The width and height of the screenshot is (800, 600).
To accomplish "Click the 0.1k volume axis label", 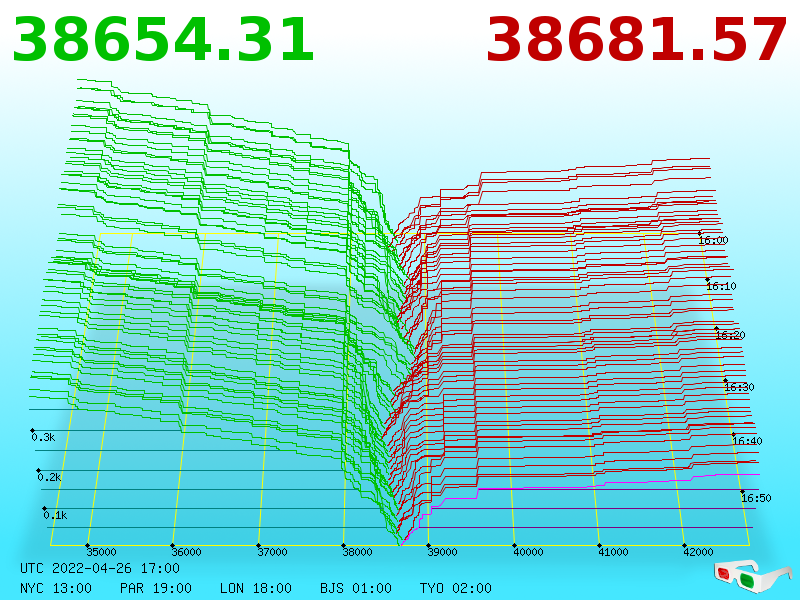I will point(55,515).
